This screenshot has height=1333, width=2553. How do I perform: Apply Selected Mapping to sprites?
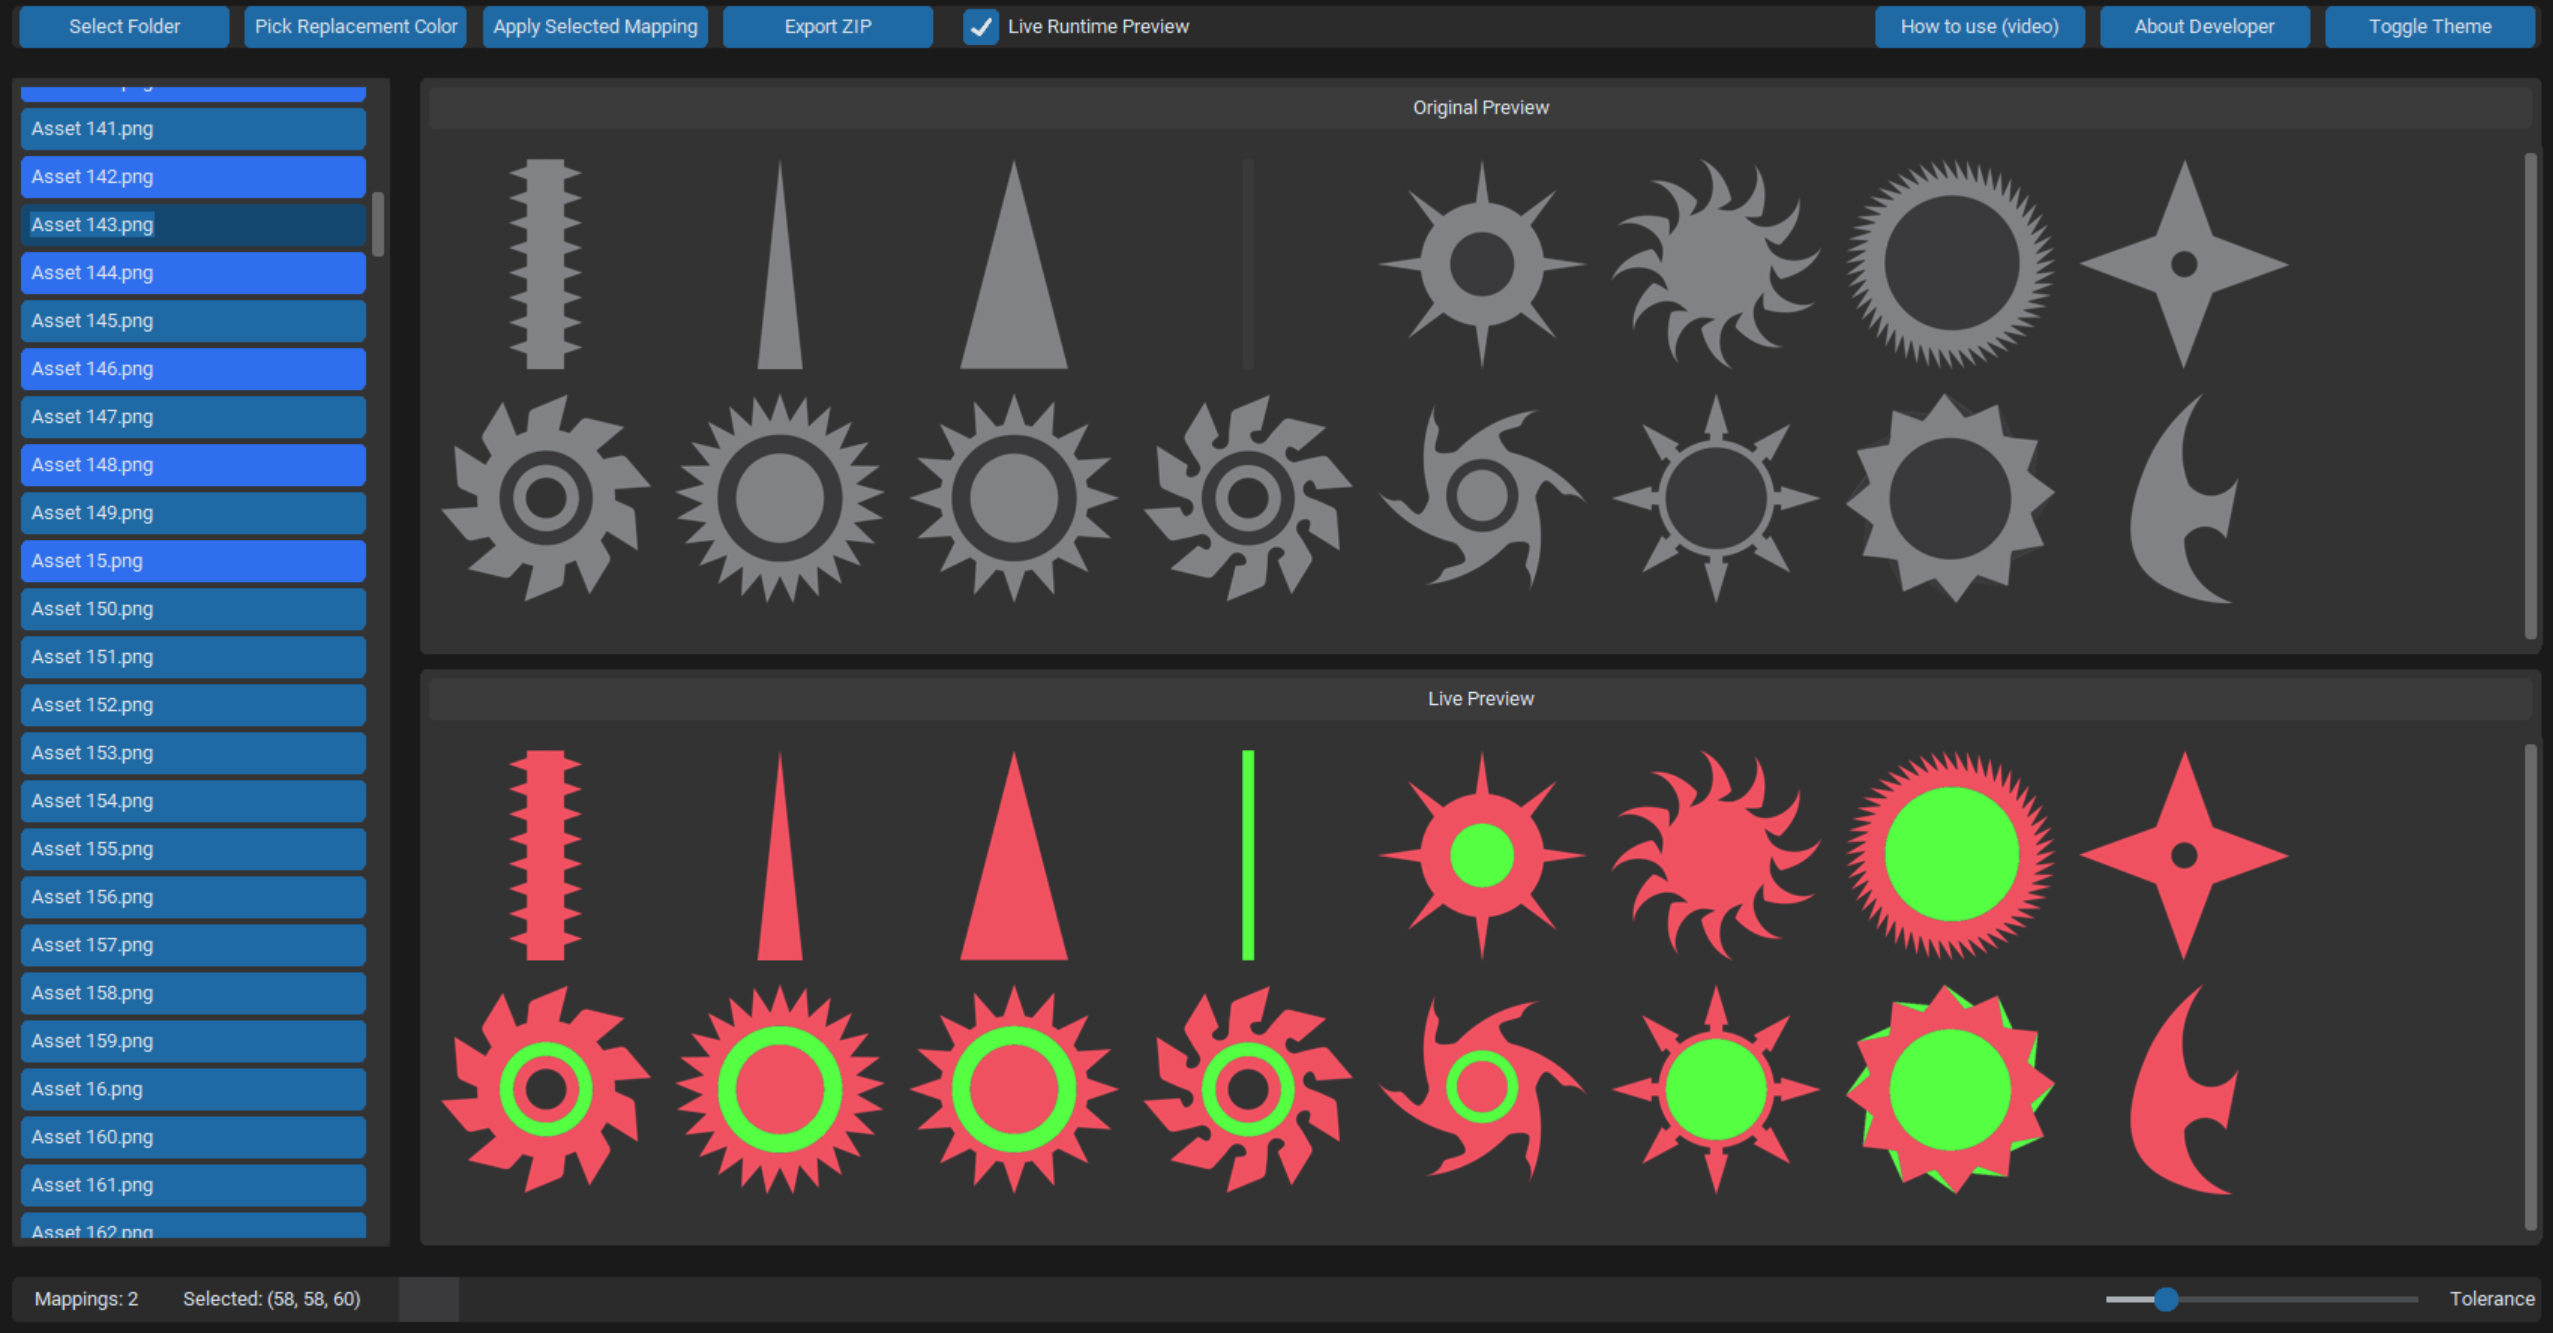click(x=595, y=27)
